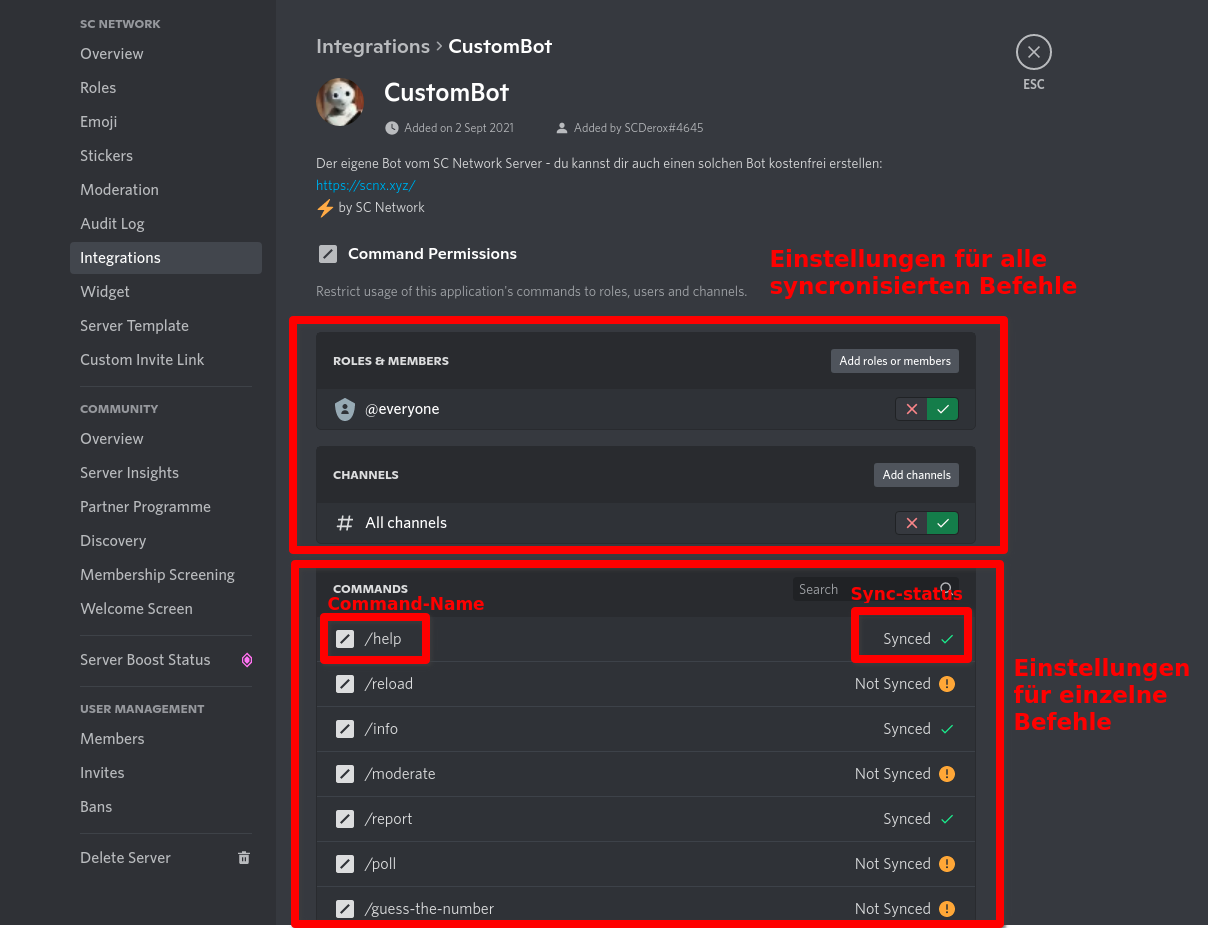
Task: Deny @everyone with the red X toggle
Action: pyautogui.click(x=911, y=409)
